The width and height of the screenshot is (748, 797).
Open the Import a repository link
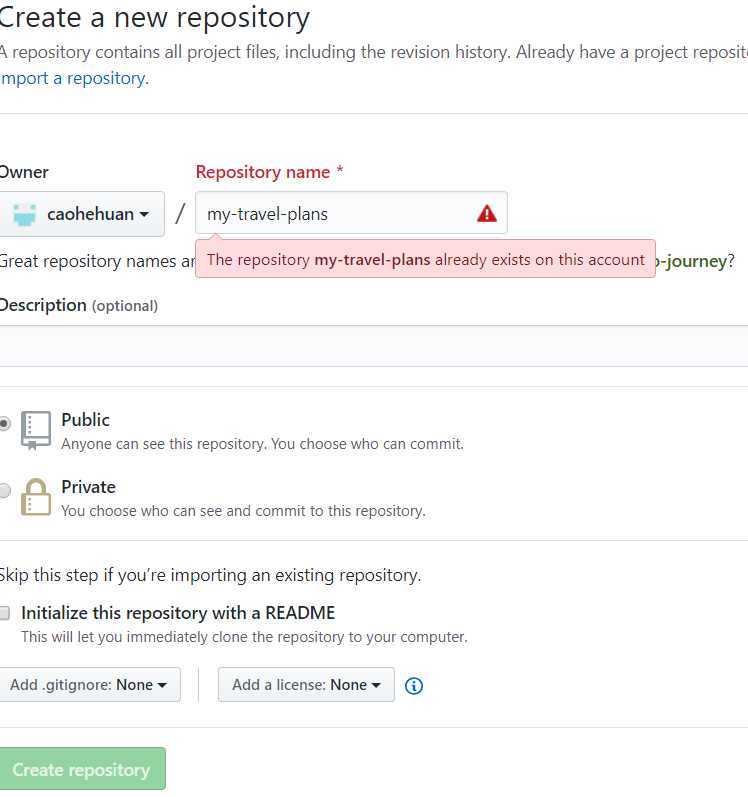click(x=74, y=78)
